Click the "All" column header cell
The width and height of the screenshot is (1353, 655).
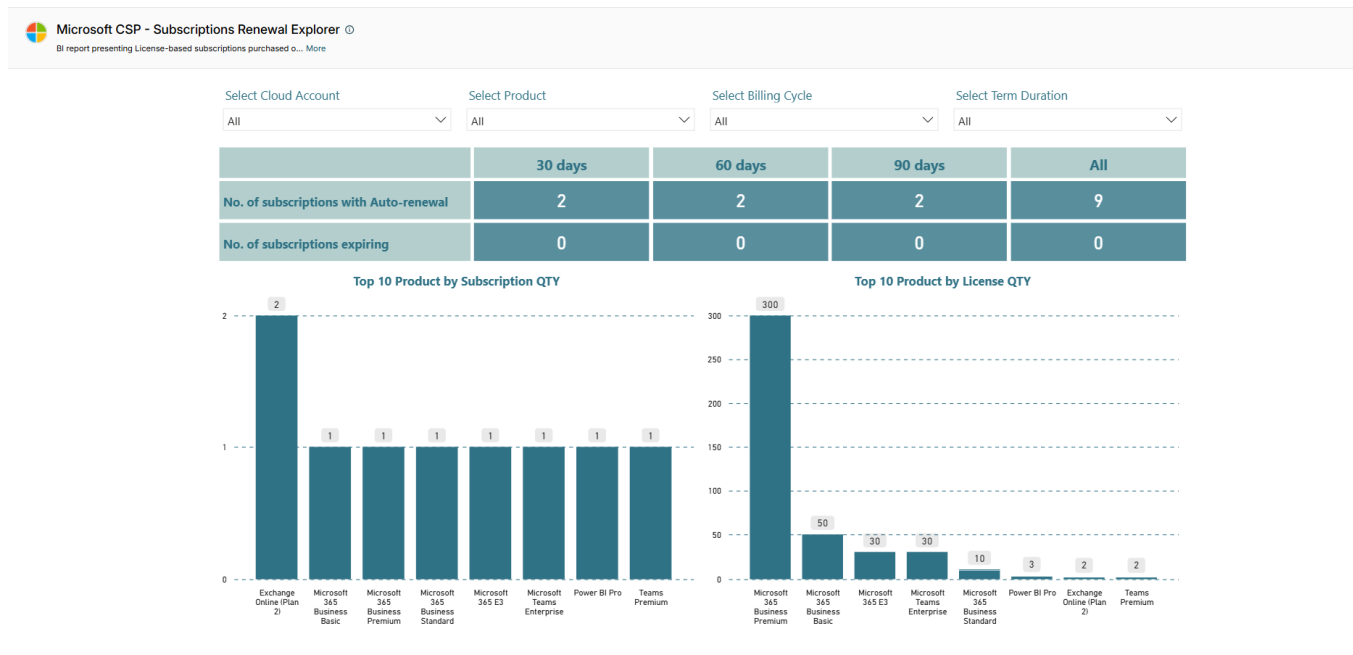coord(1097,164)
